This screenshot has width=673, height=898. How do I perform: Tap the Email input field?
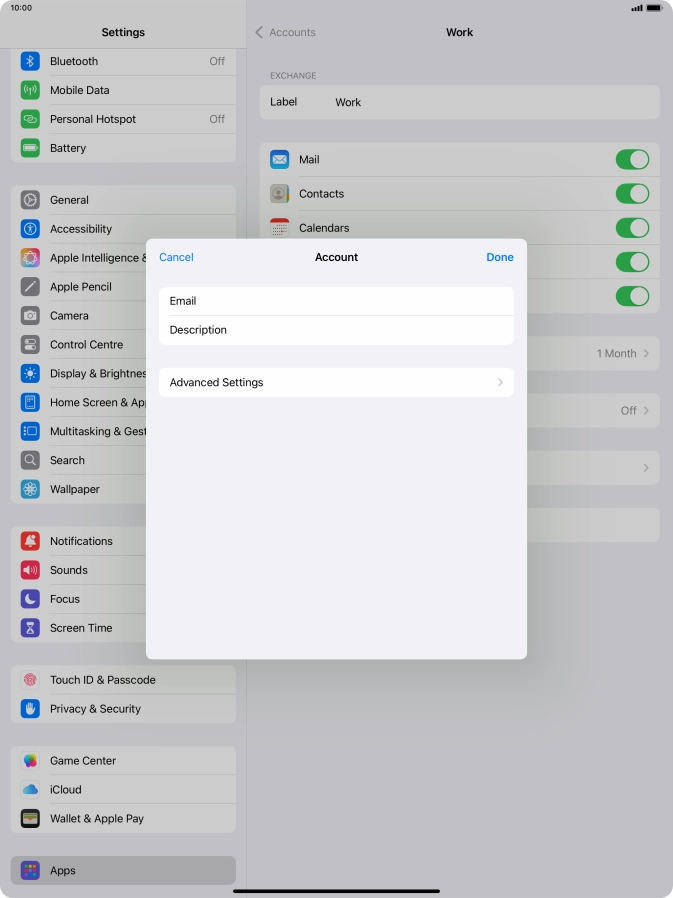click(336, 301)
